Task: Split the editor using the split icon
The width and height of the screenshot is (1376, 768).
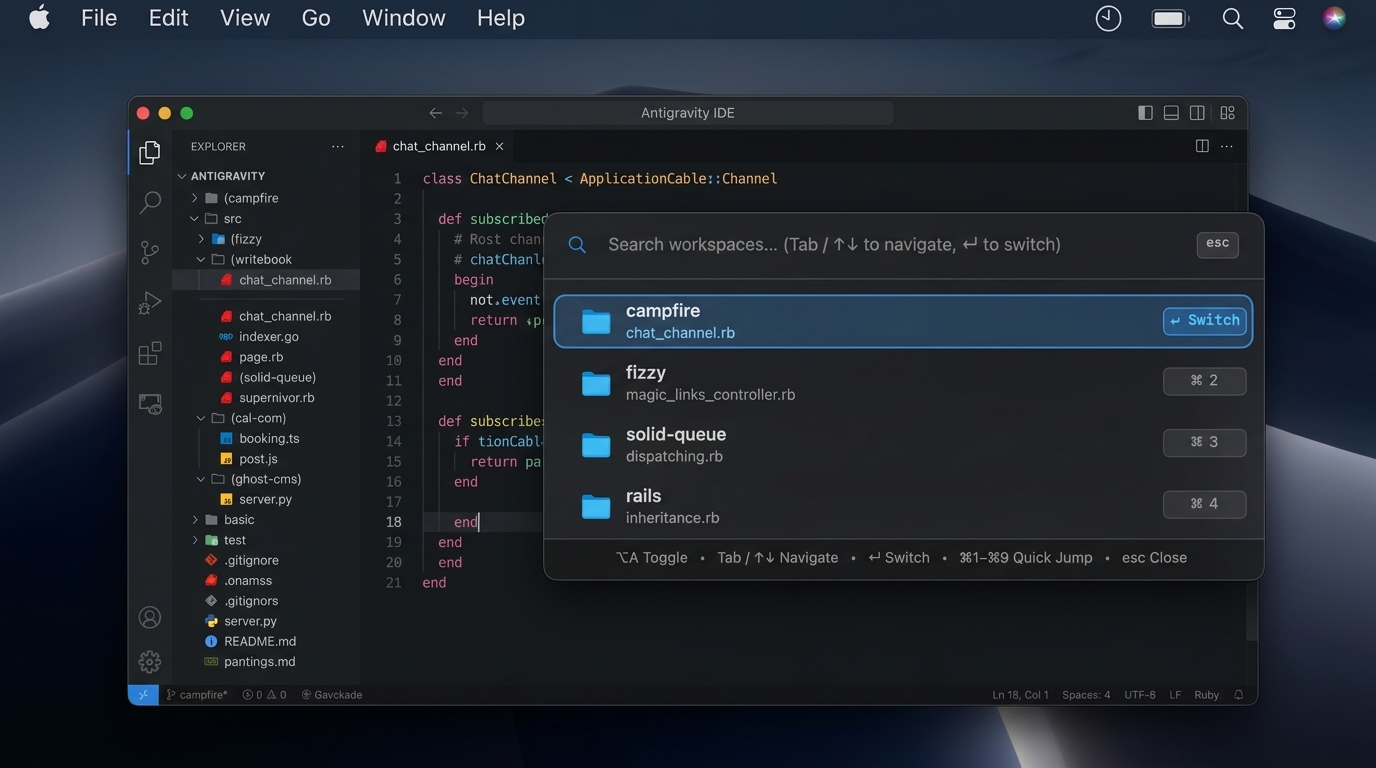Action: click(1202, 146)
